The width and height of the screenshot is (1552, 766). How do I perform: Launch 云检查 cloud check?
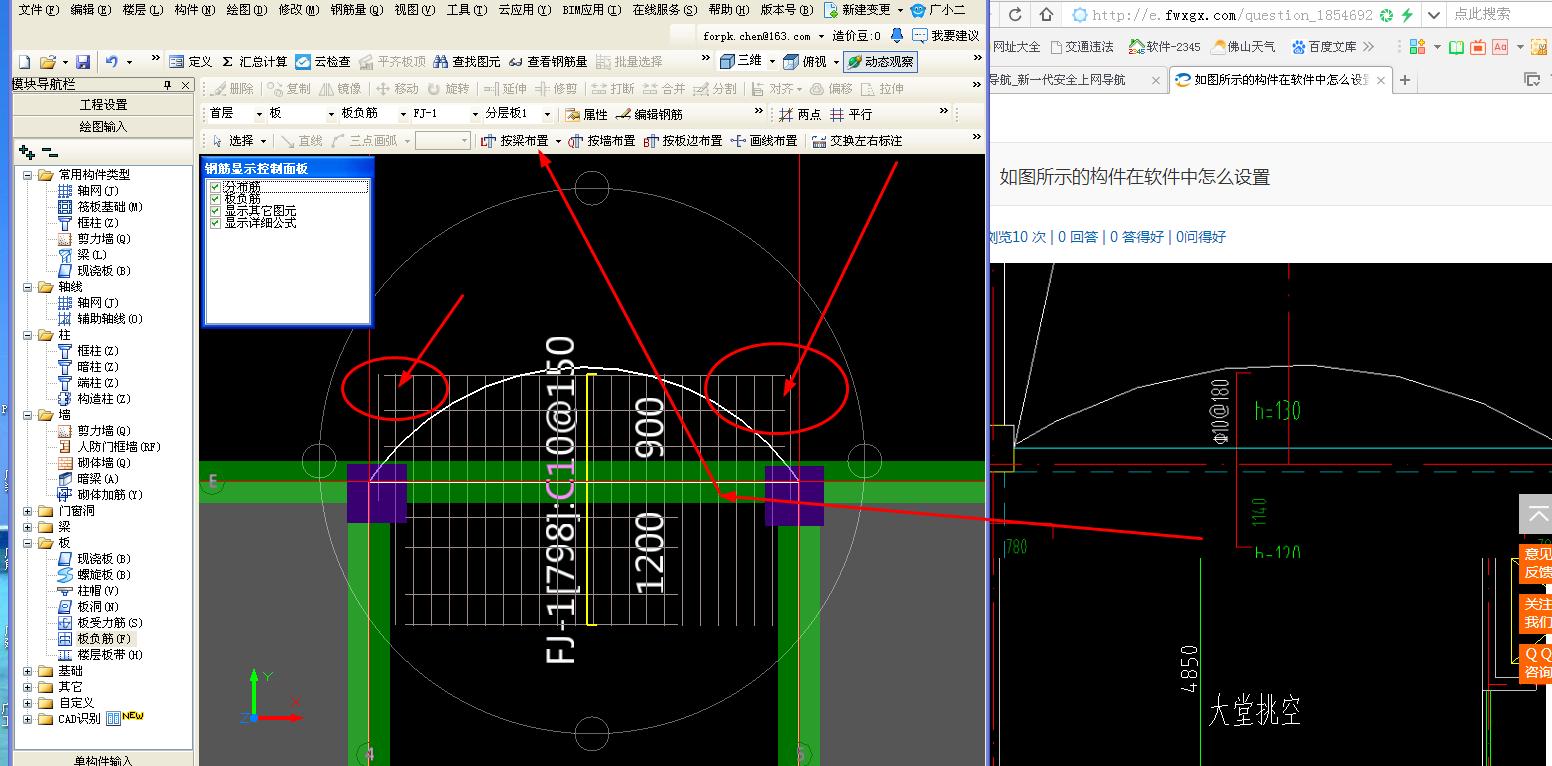(323, 62)
